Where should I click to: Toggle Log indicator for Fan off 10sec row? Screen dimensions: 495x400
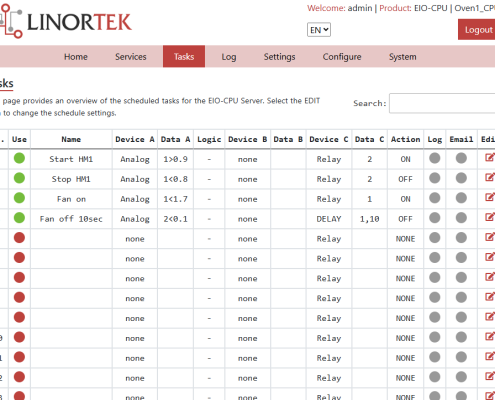[x=435, y=218]
